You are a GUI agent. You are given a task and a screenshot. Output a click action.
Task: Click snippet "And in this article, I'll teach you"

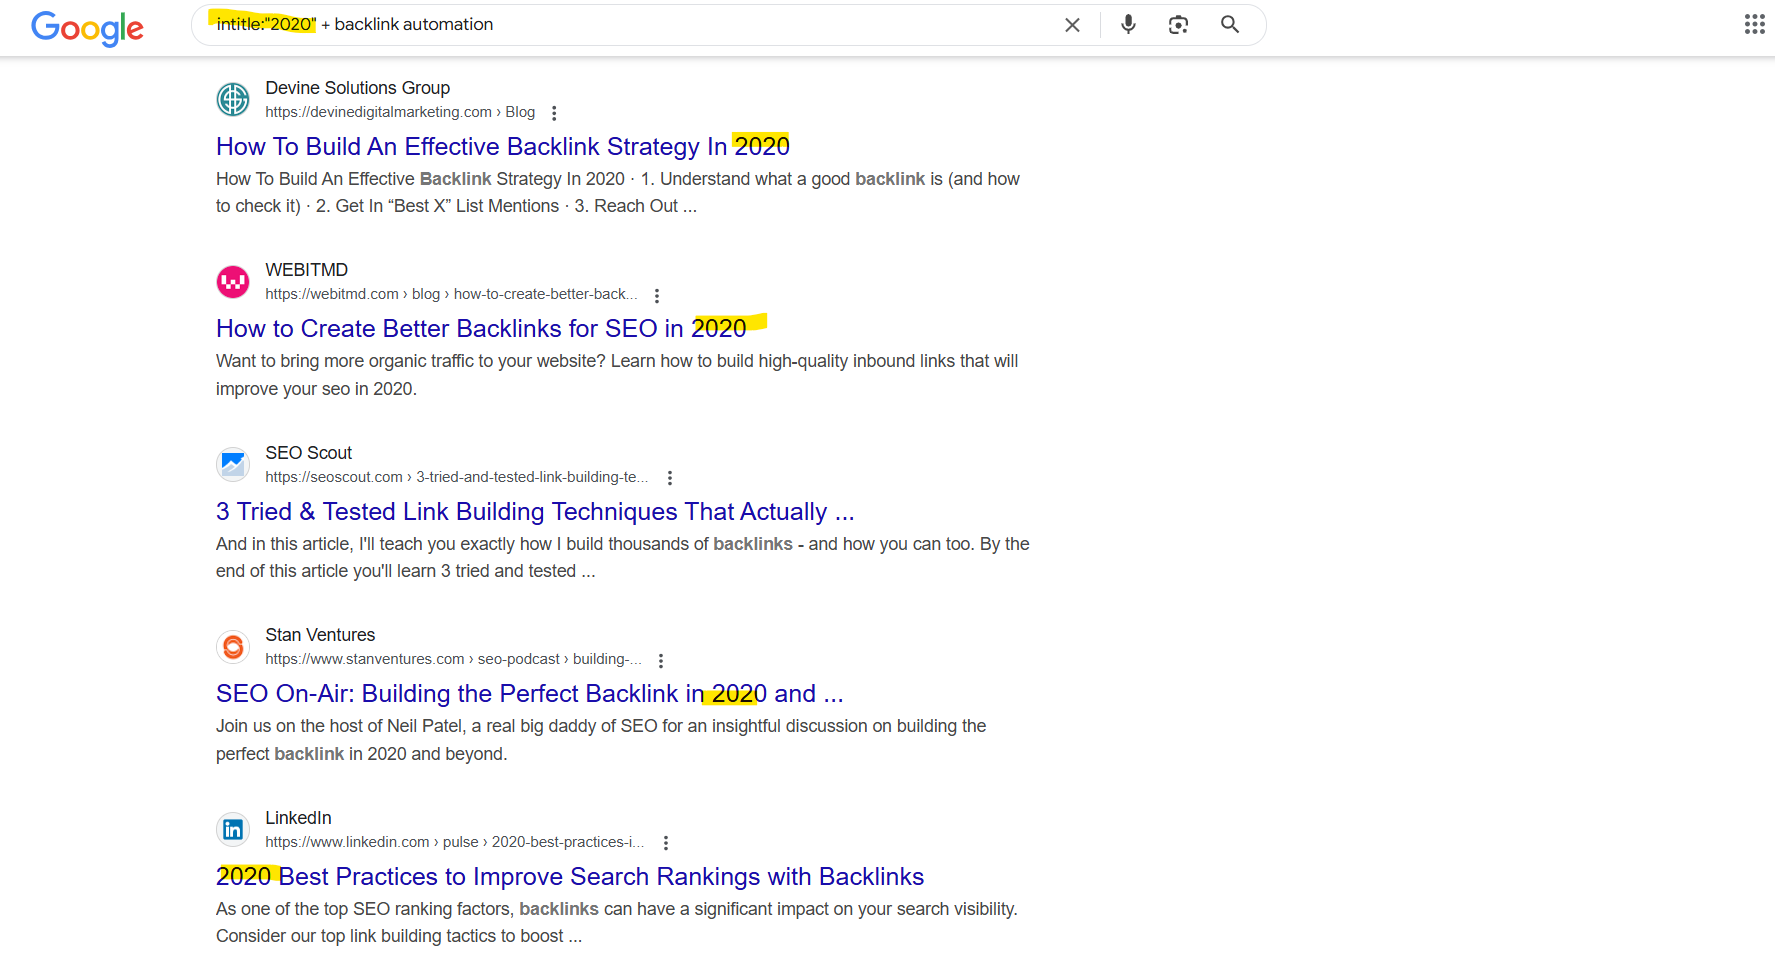tap(623, 557)
